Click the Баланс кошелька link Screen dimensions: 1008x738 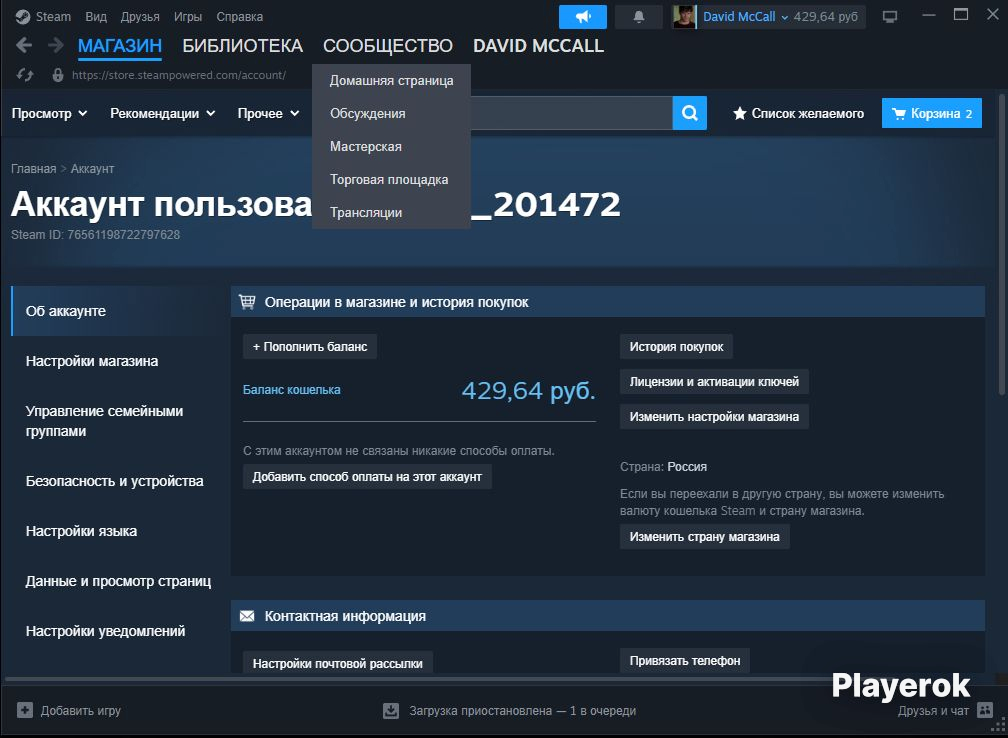click(292, 390)
